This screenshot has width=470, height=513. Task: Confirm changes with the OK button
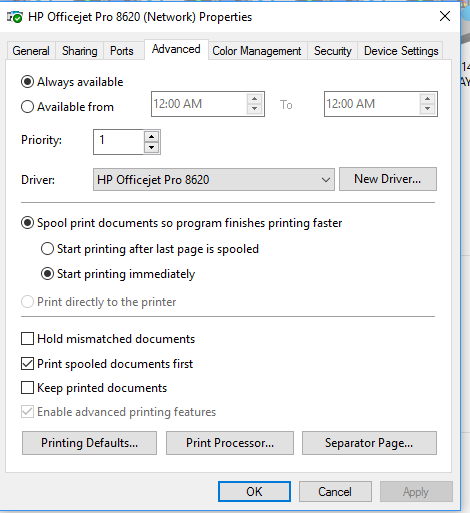coord(254,492)
